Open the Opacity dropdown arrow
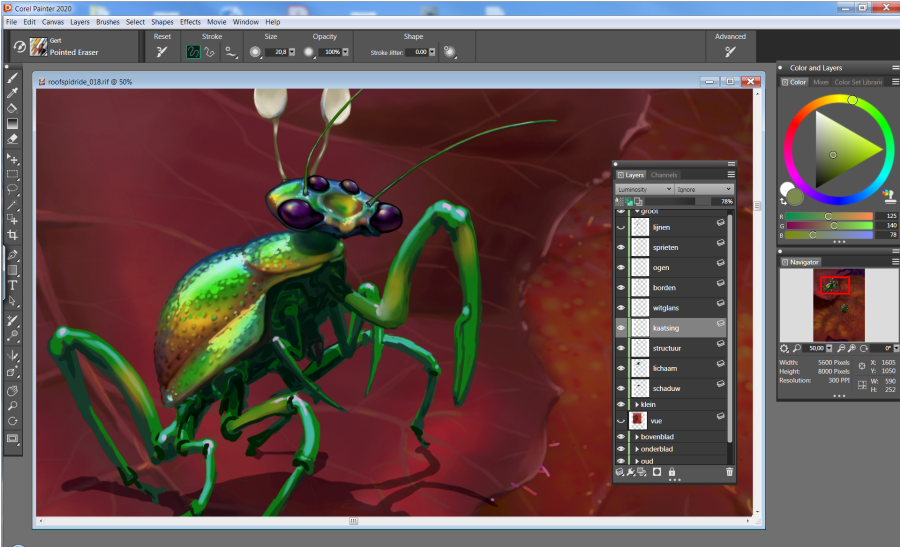This screenshot has width=900, height=547. (345, 52)
